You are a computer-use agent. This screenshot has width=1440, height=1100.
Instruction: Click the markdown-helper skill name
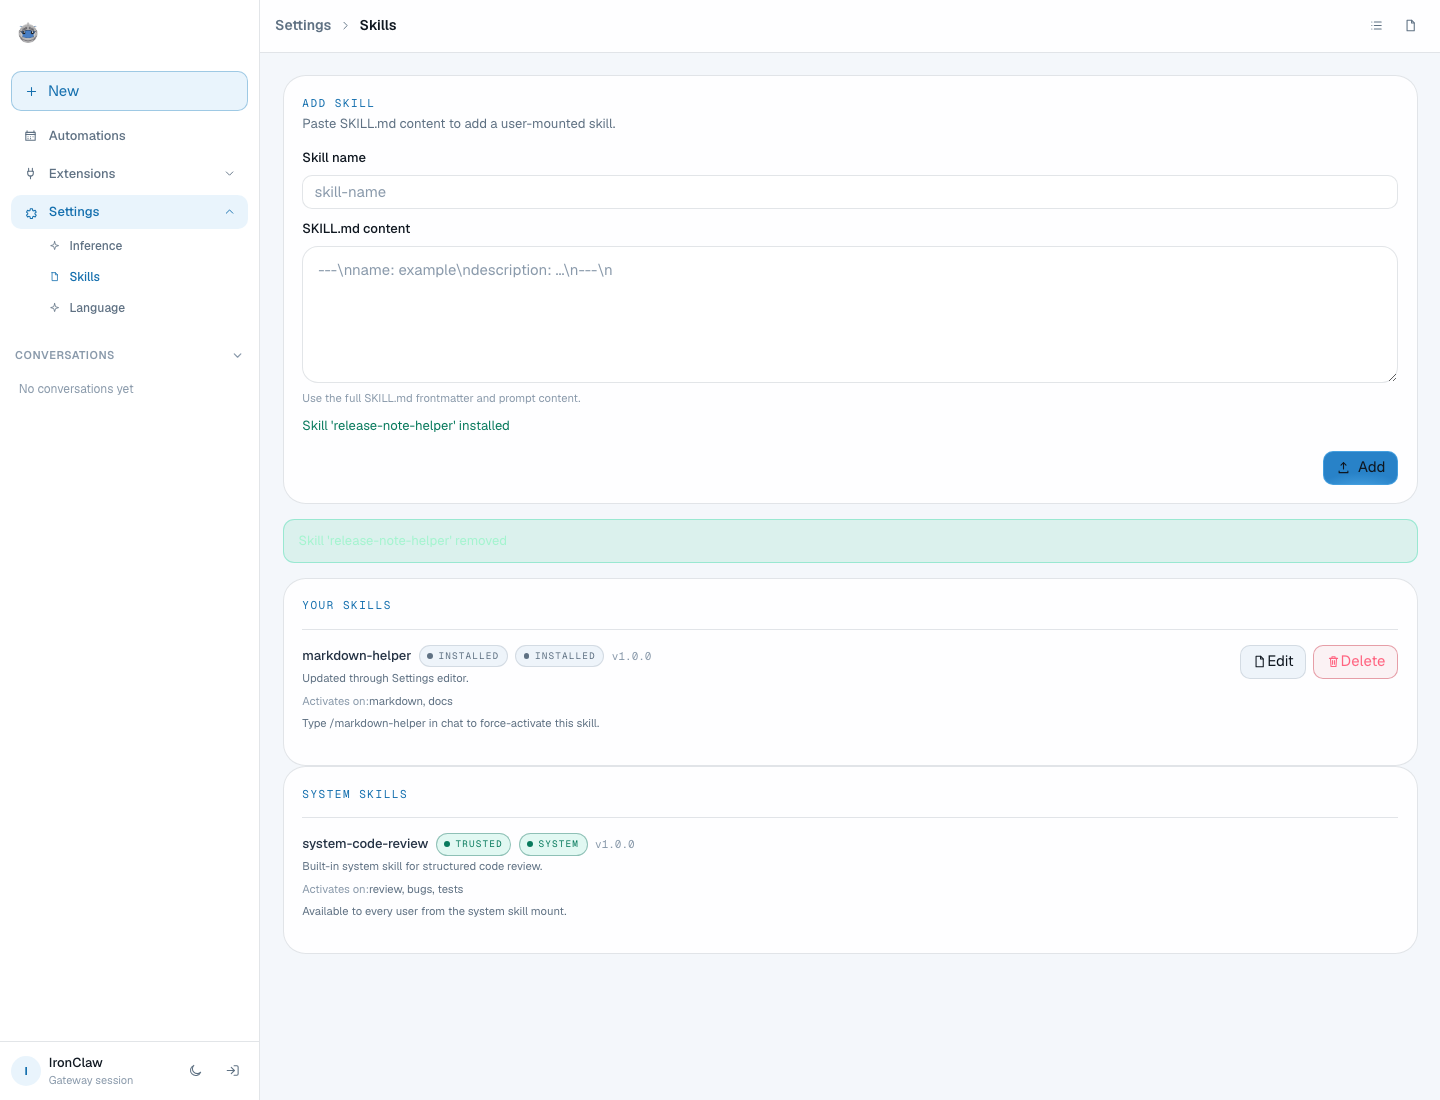(356, 656)
